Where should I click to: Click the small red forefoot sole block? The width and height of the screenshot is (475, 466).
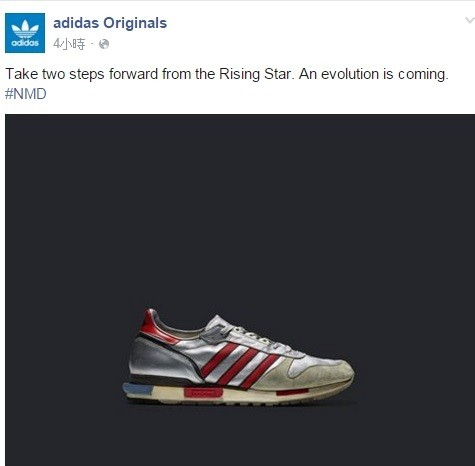[292, 392]
